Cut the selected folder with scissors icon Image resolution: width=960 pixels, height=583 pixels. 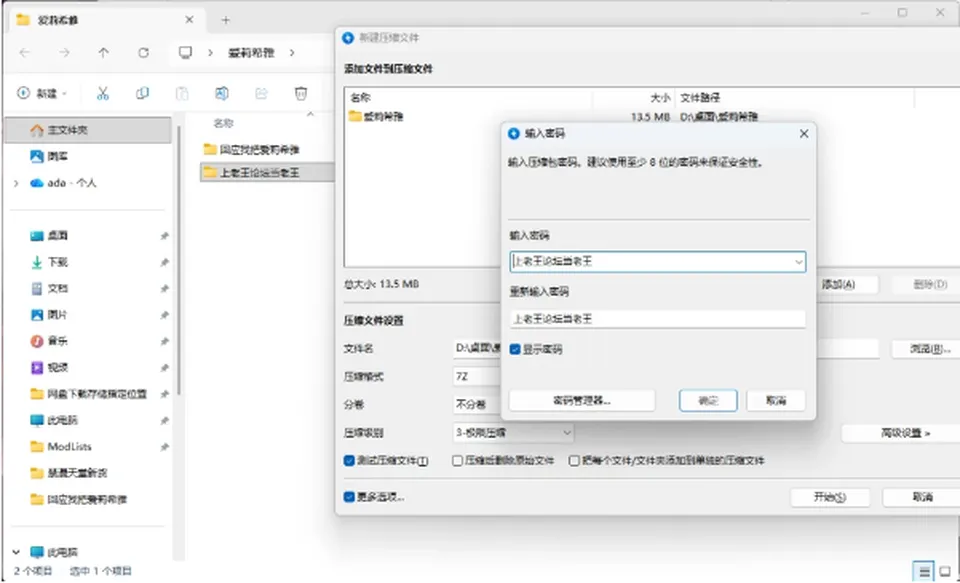pyautogui.click(x=103, y=93)
